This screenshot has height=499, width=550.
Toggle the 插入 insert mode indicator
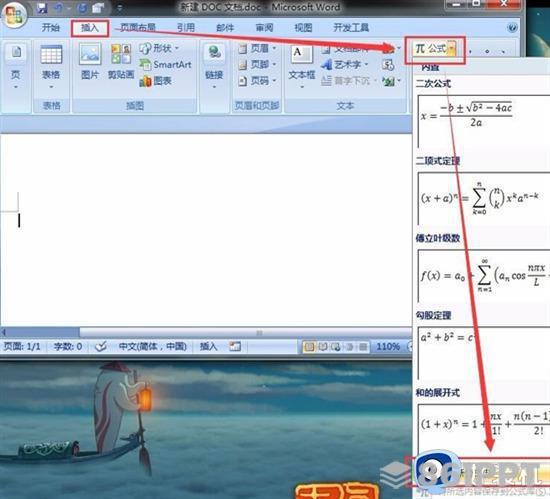pos(209,346)
